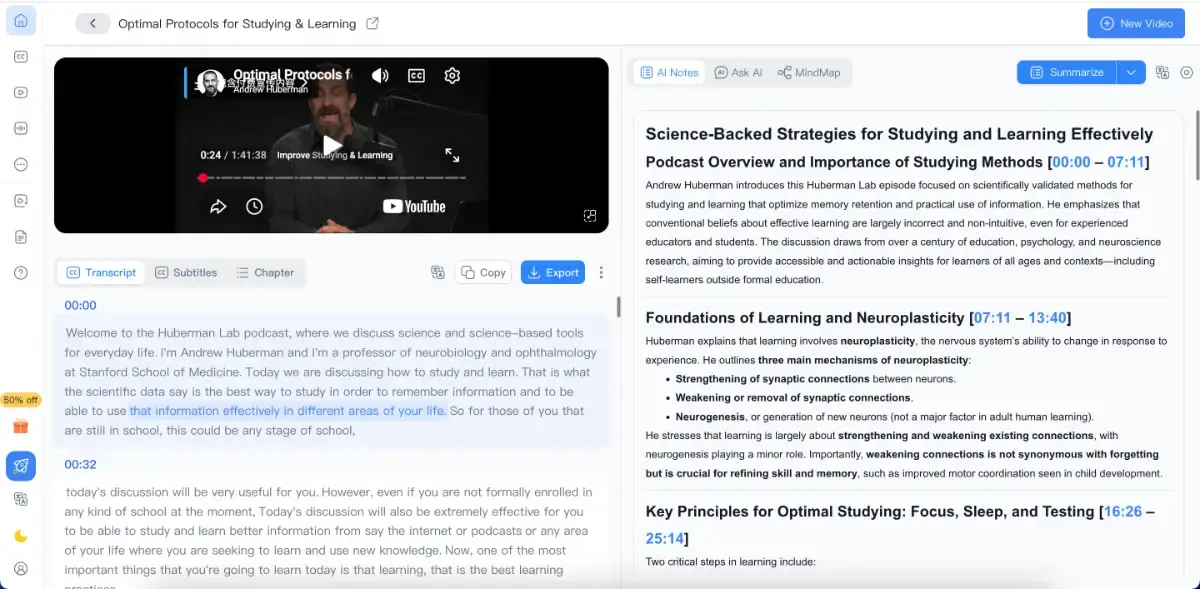Click the video screenshot capture corner icon

click(590, 215)
